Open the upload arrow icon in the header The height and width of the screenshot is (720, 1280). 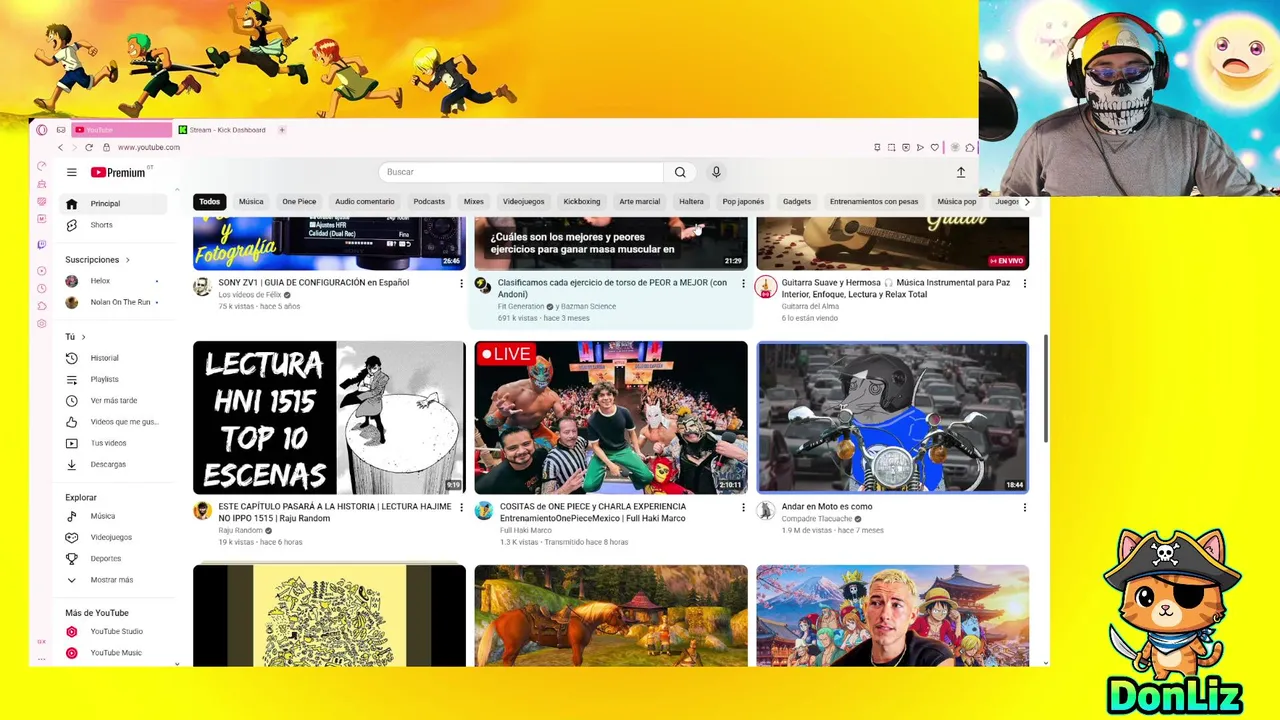tap(961, 172)
